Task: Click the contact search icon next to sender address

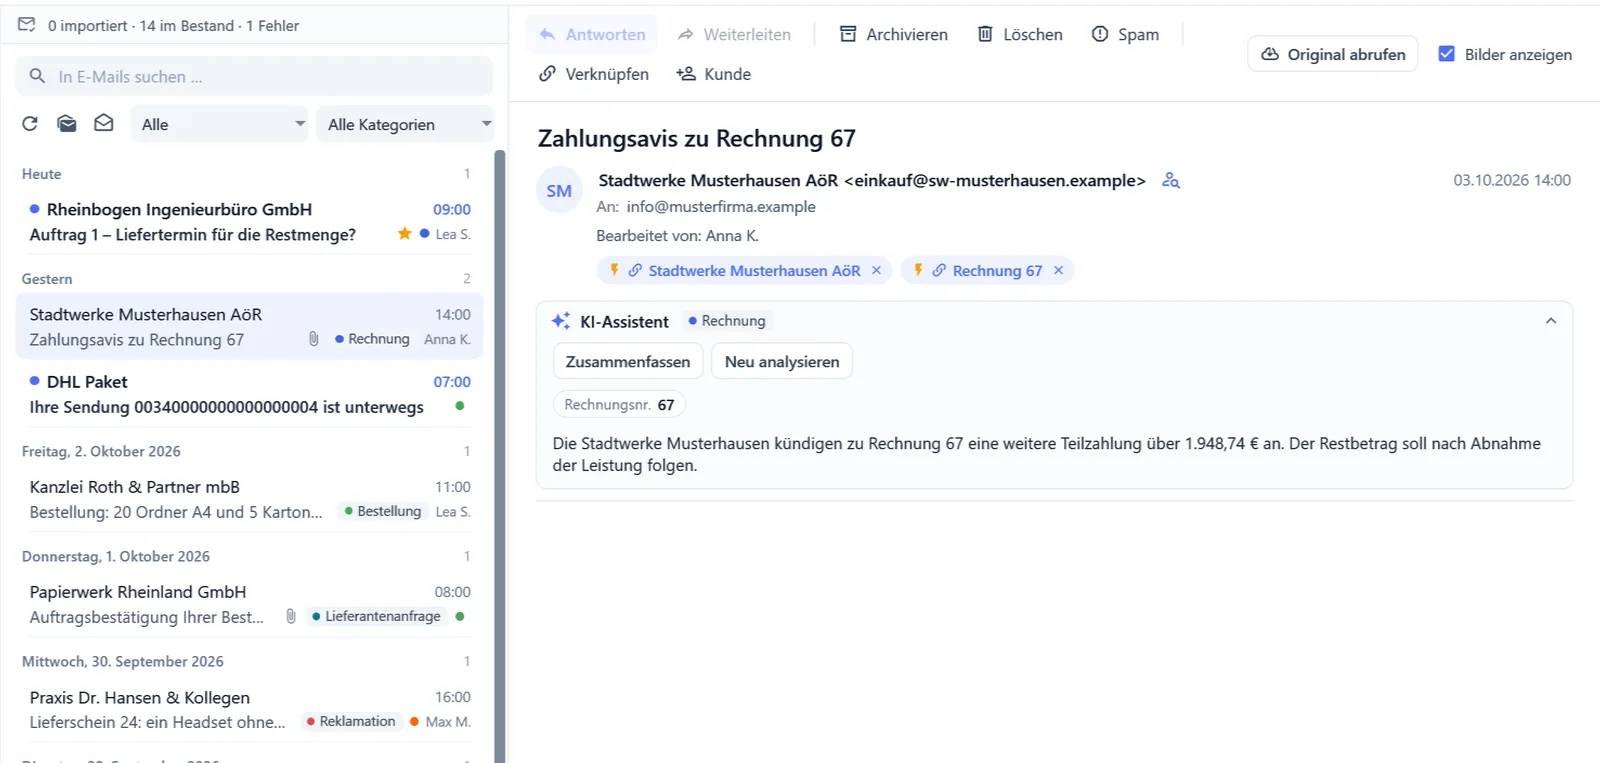Action: (1171, 180)
